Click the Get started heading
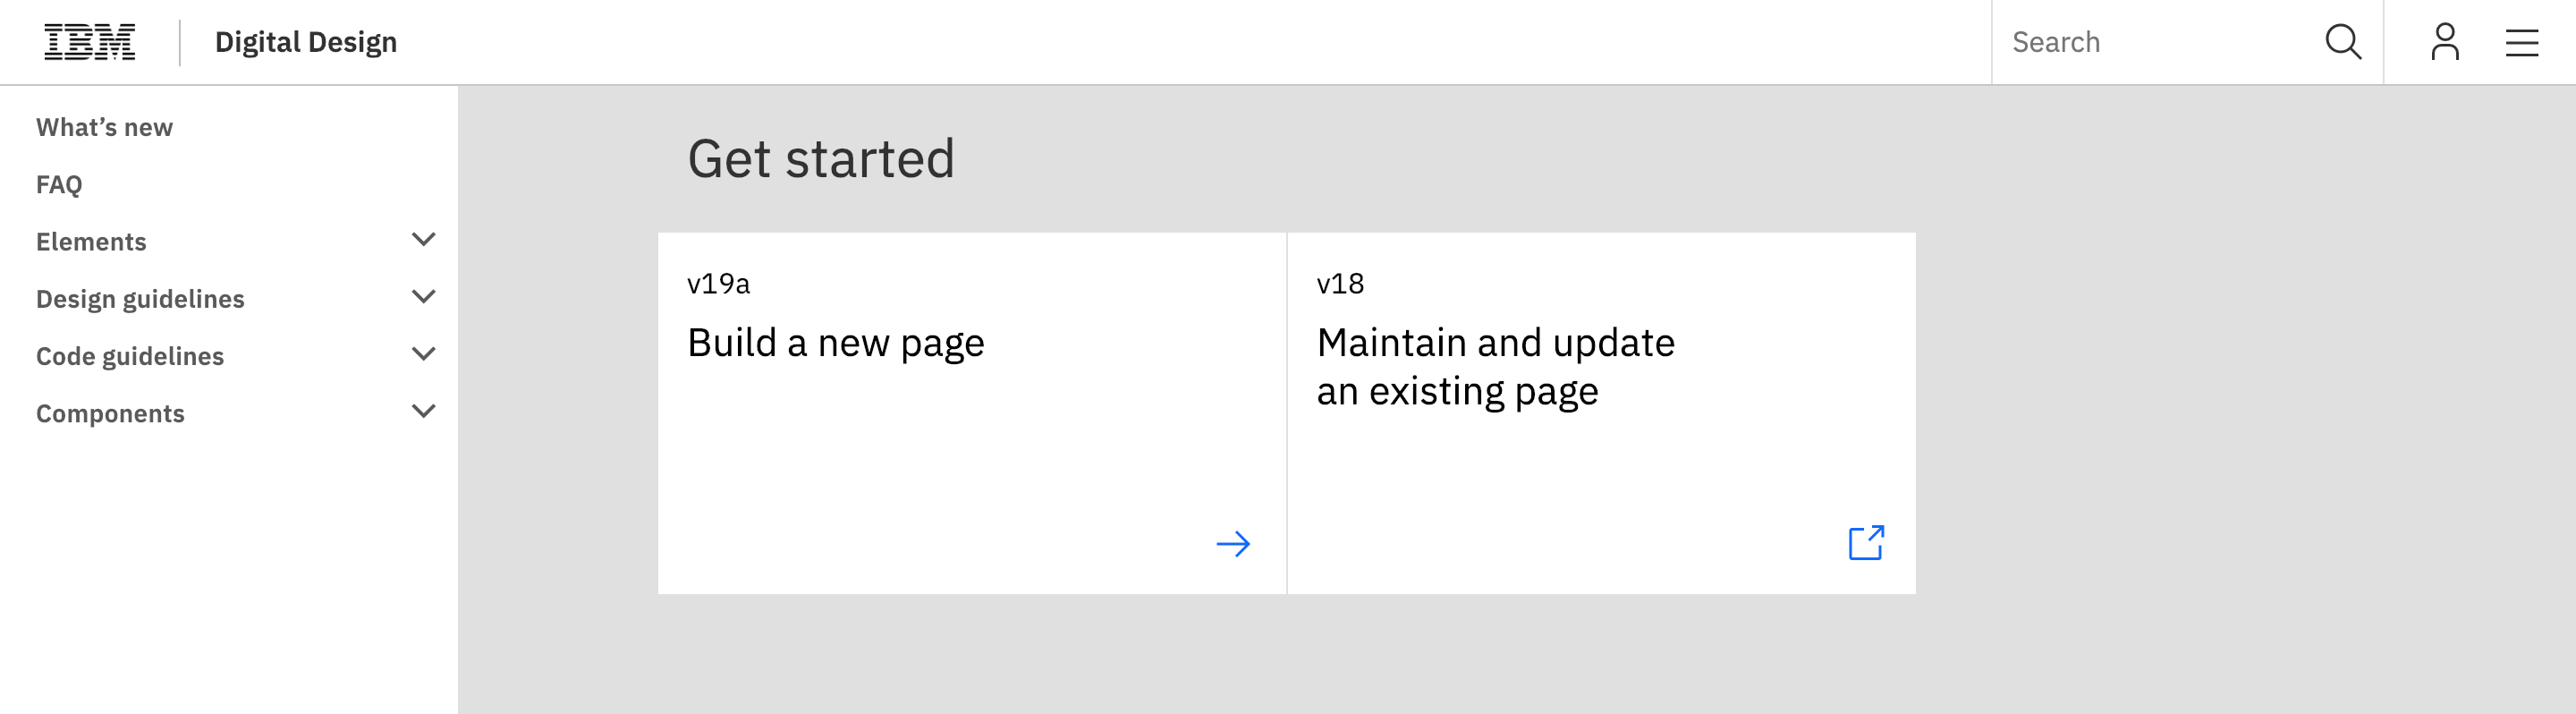 [822, 157]
